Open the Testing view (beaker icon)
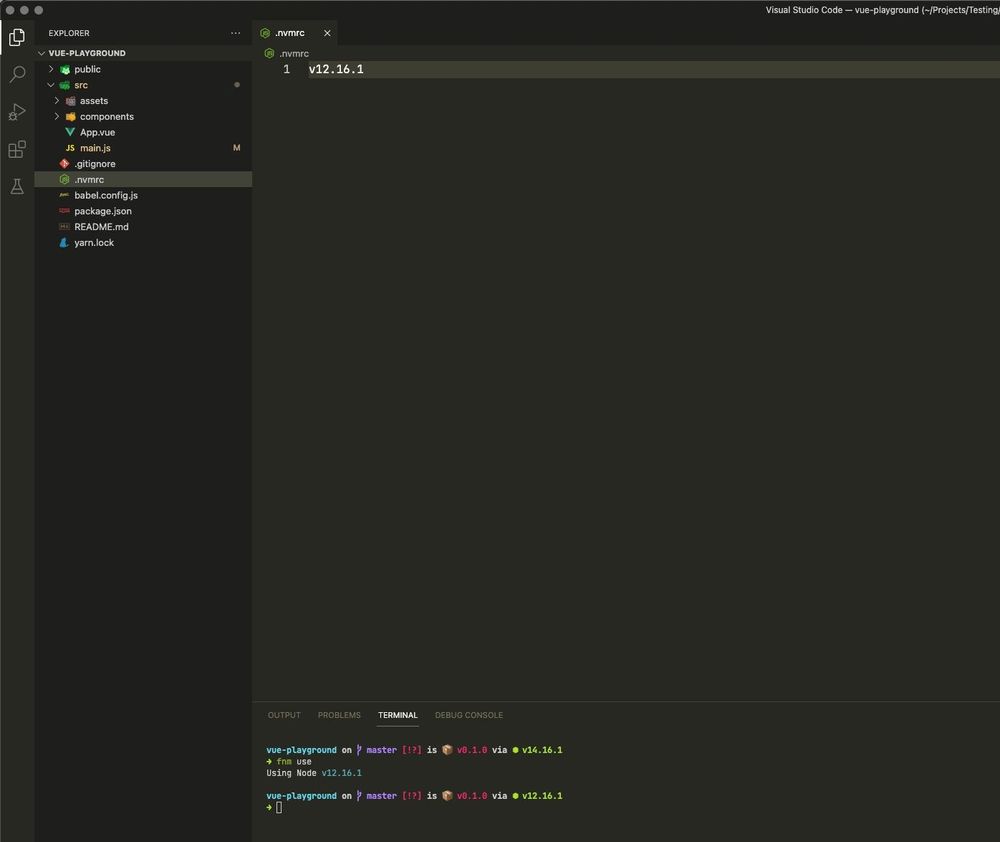 [x=16, y=186]
